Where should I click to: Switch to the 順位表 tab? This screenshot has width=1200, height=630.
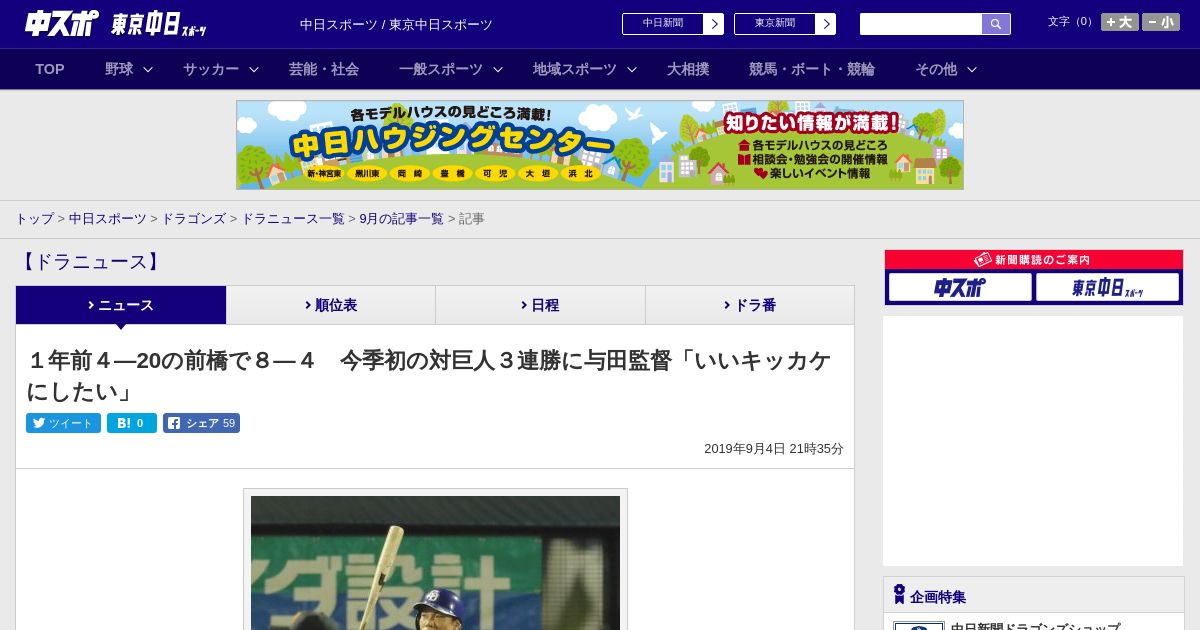[331, 305]
